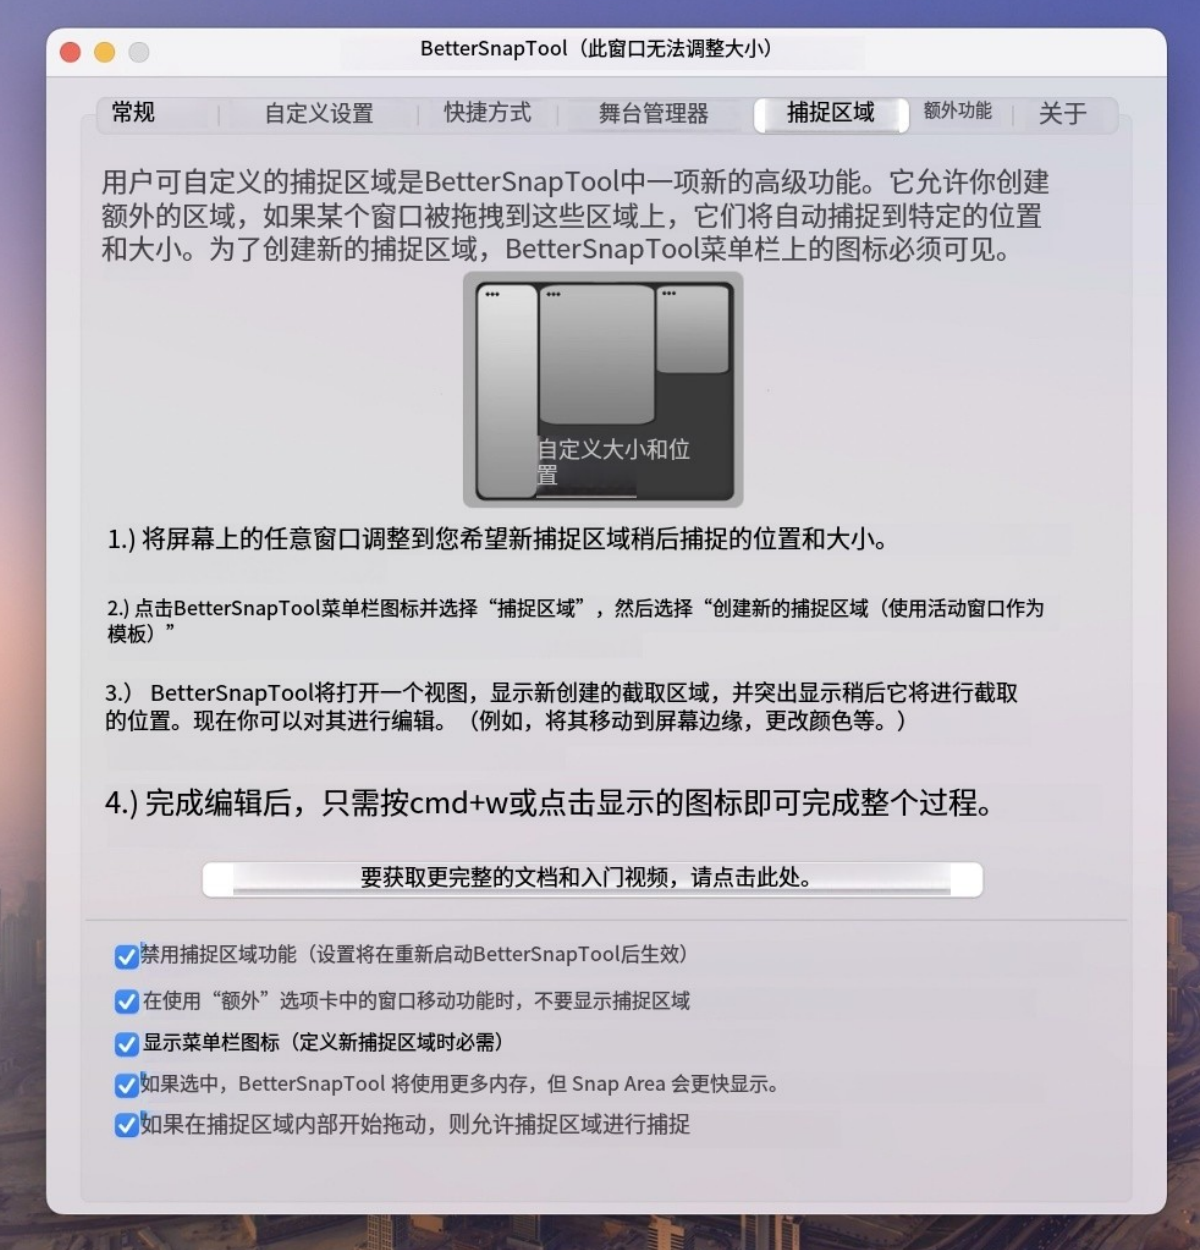1200x1250 pixels.
Task: Switch to the 常规 tab
Action: click(x=134, y=113)
